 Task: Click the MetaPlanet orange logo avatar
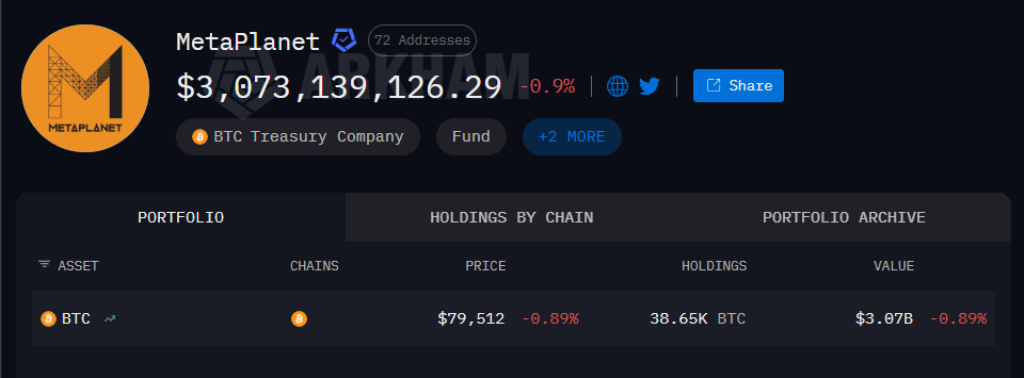(85, 88)
